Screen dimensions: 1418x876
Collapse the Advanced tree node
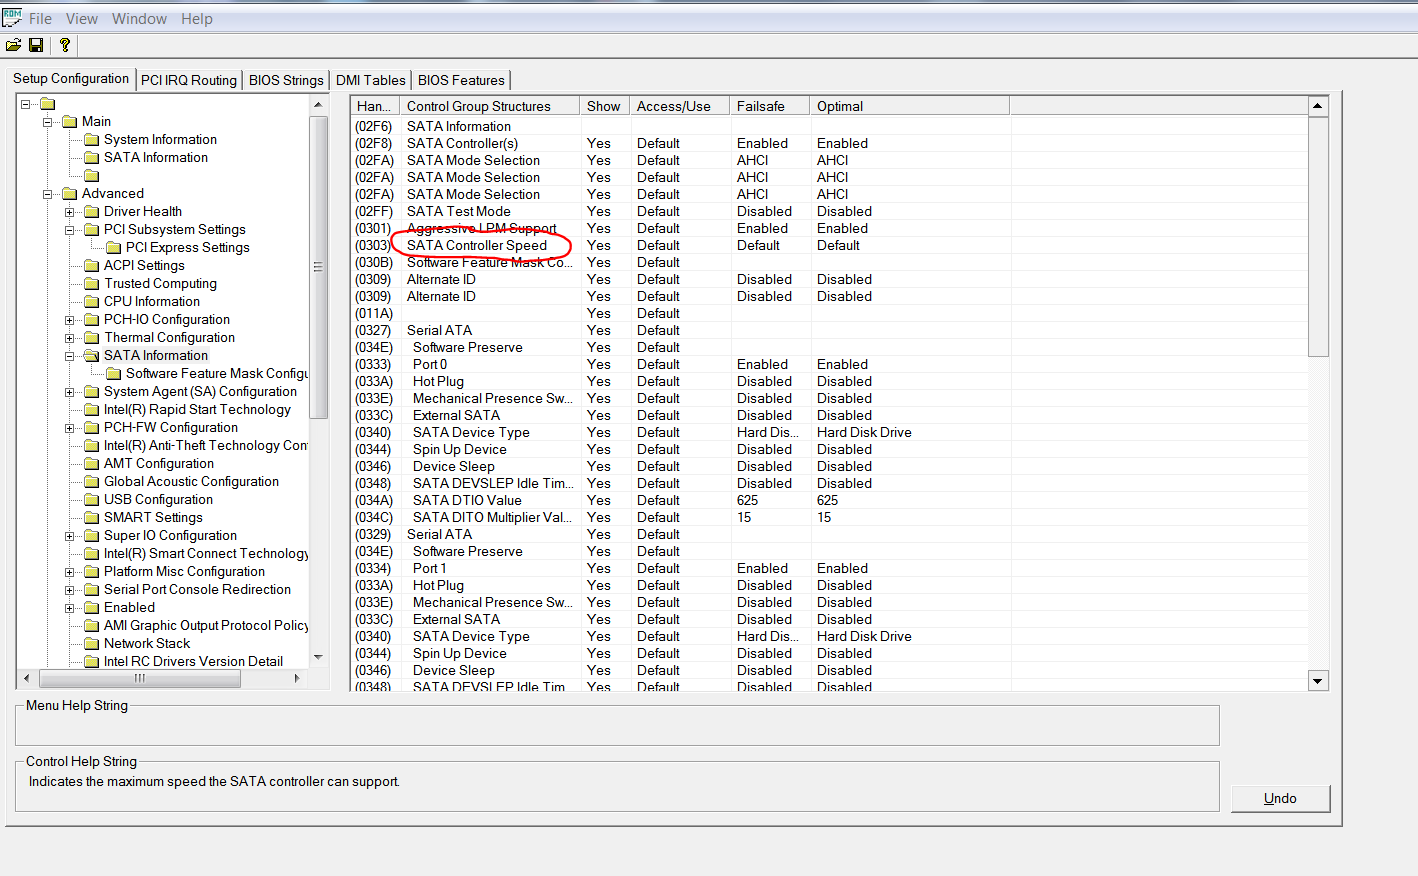click(x=47, y=194)
